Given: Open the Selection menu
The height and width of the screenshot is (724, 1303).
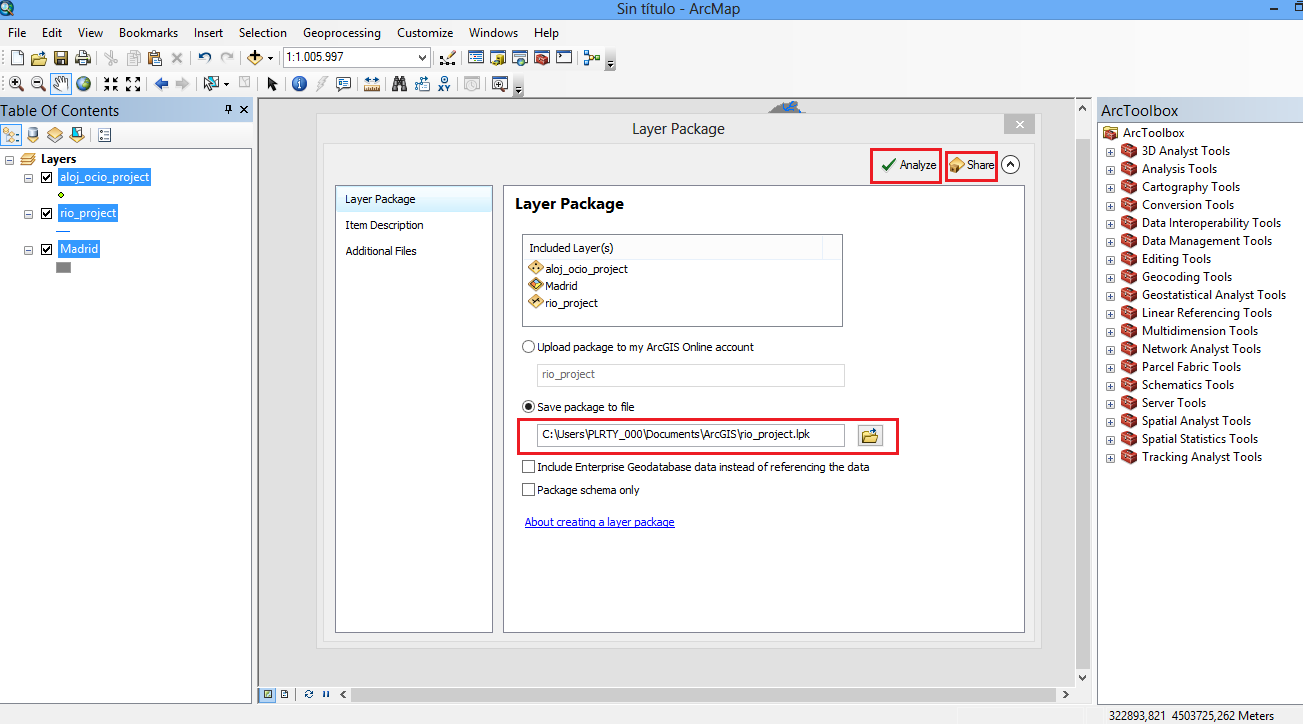Looking at the screenshot, I should [263, 33].
